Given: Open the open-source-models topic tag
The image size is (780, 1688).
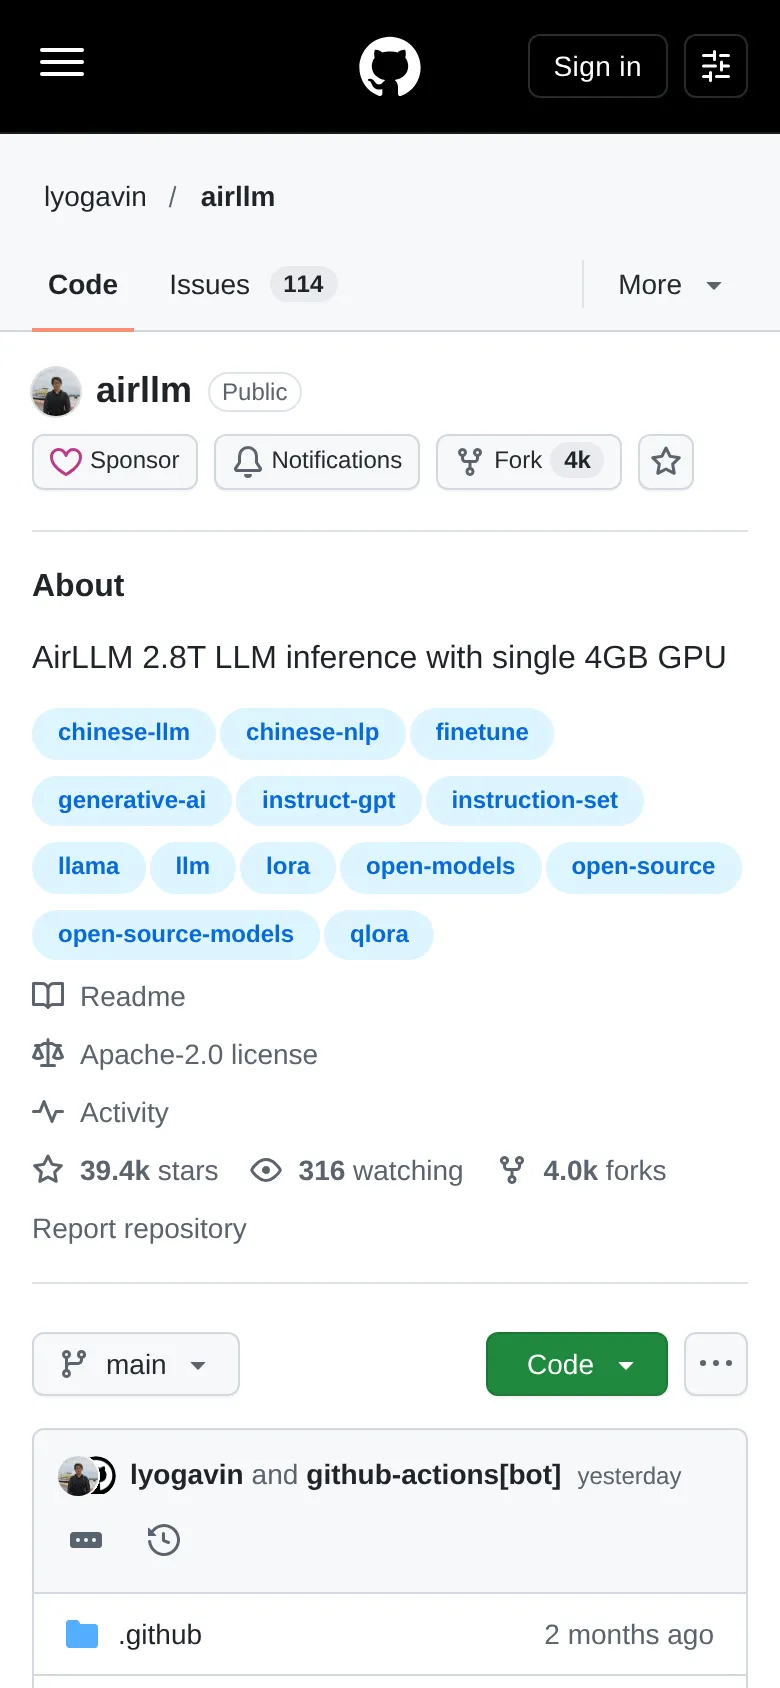Looking at the screenshot, I should pyautogui.click(x=176, y=935).
